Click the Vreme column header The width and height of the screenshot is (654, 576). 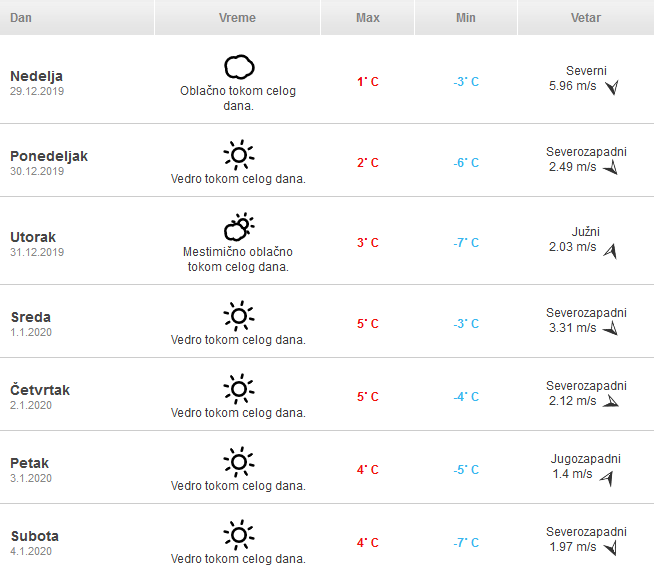coord(237,18)
